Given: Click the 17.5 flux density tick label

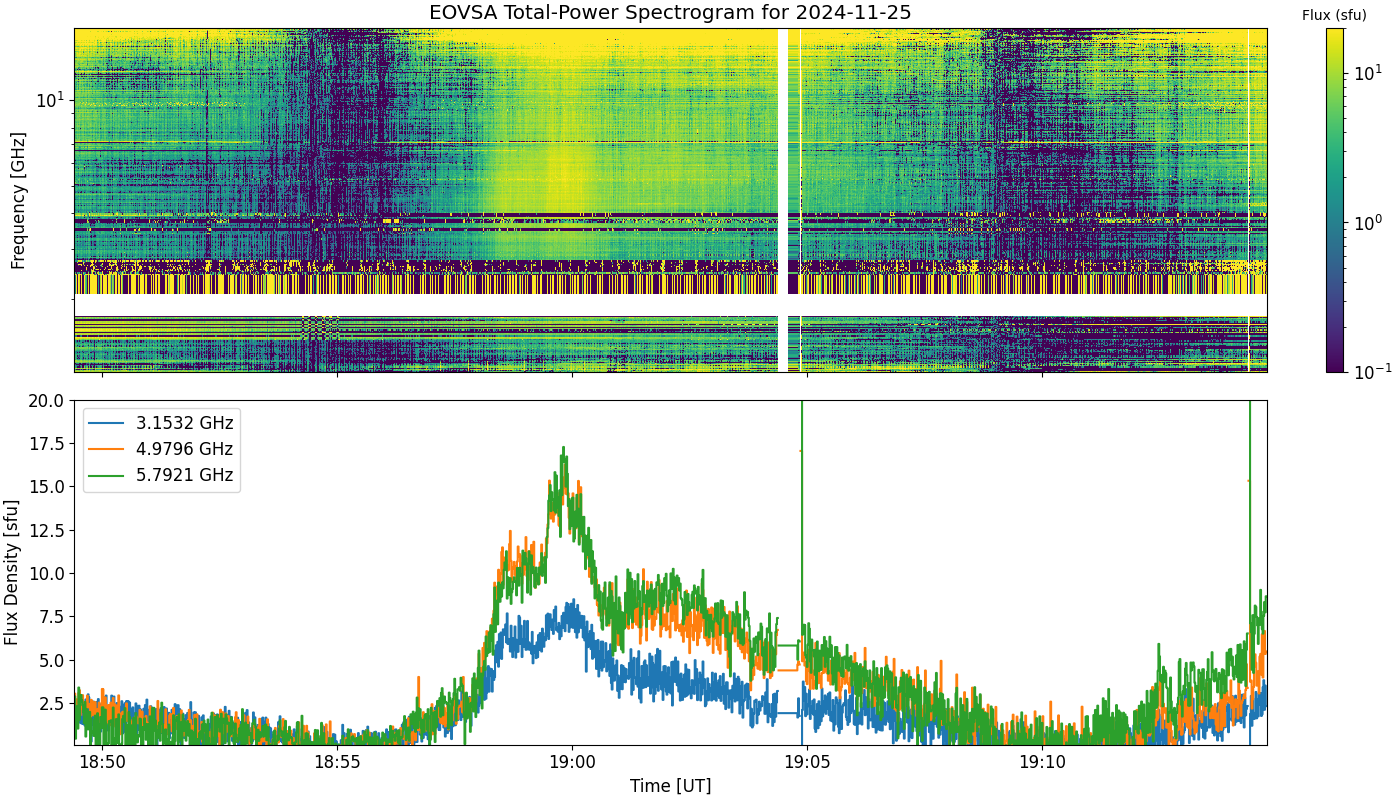Looking at the screenshot, I should [47, 443].
